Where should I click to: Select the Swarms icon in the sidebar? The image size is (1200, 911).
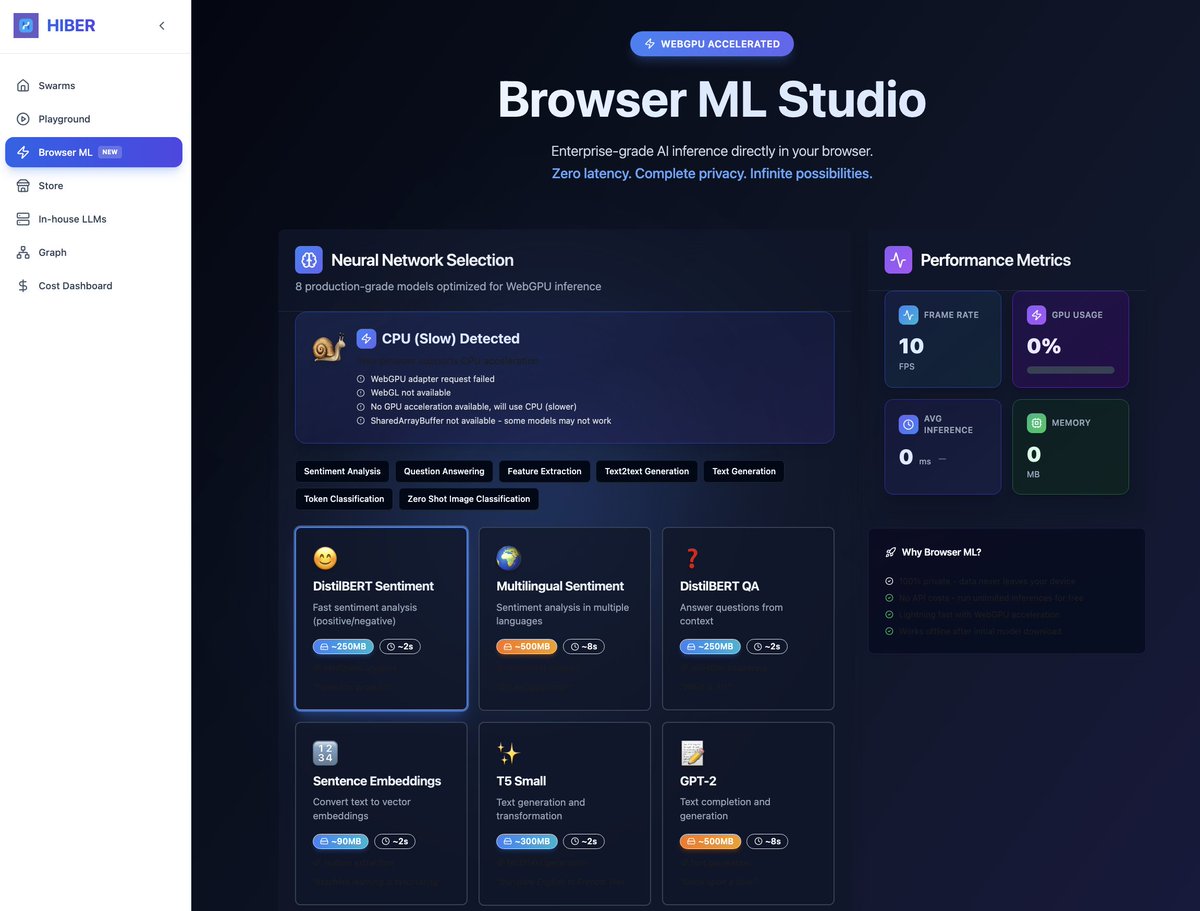click(x=21, y=85)
